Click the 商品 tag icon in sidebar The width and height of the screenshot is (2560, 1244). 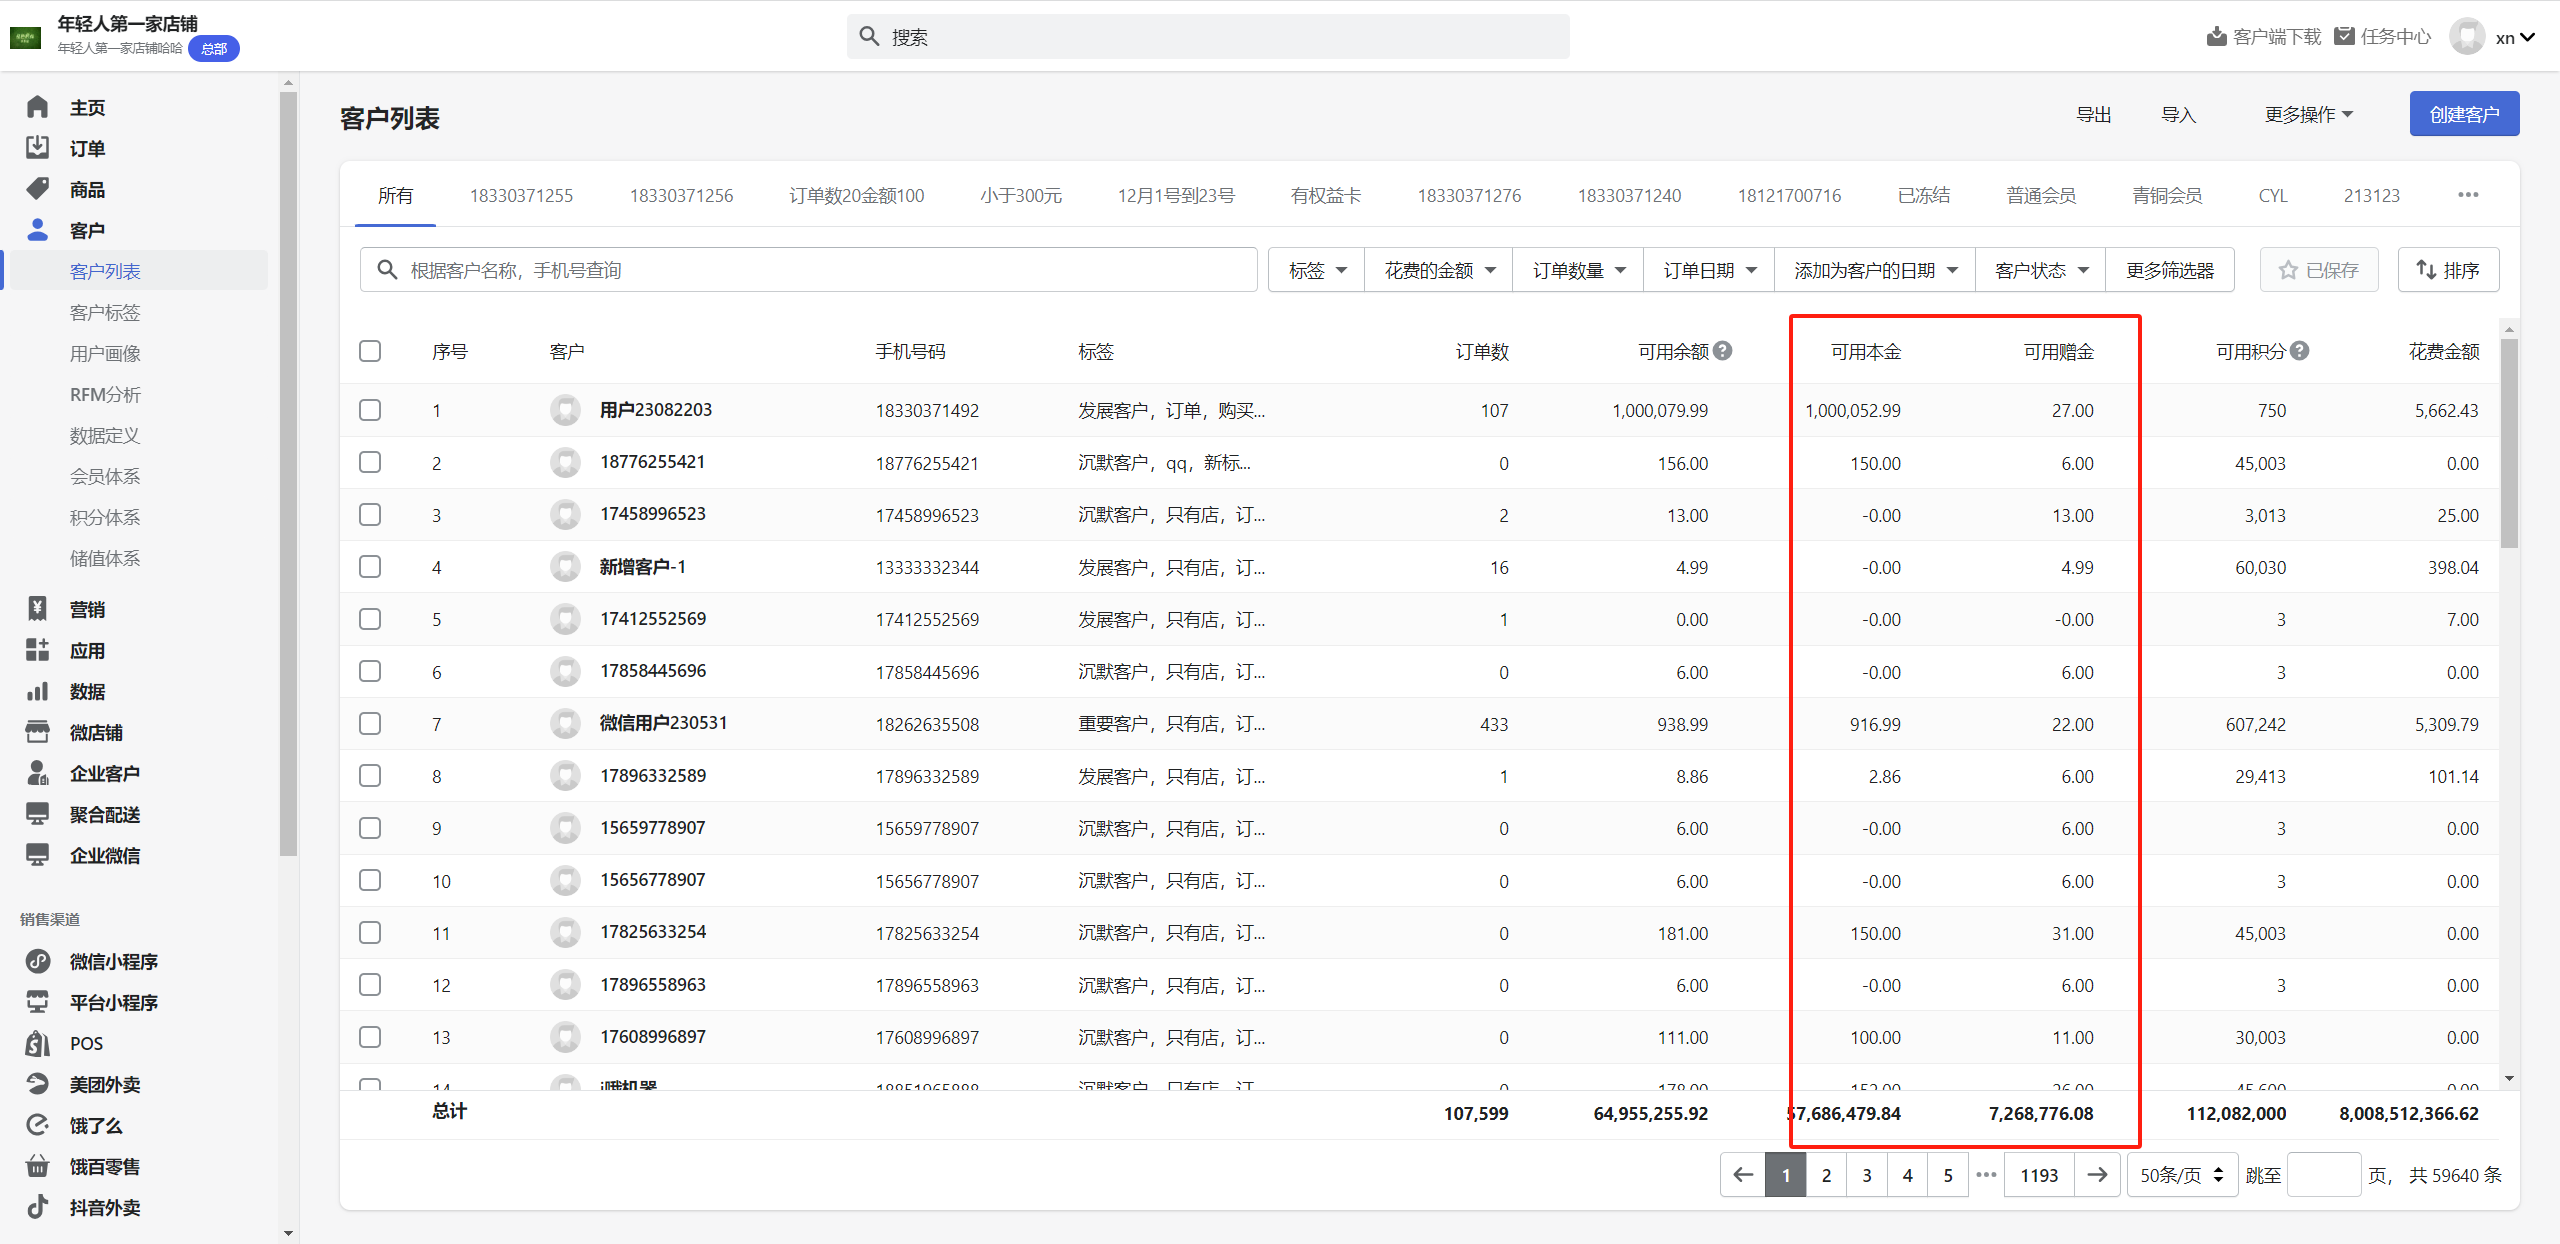38,189
